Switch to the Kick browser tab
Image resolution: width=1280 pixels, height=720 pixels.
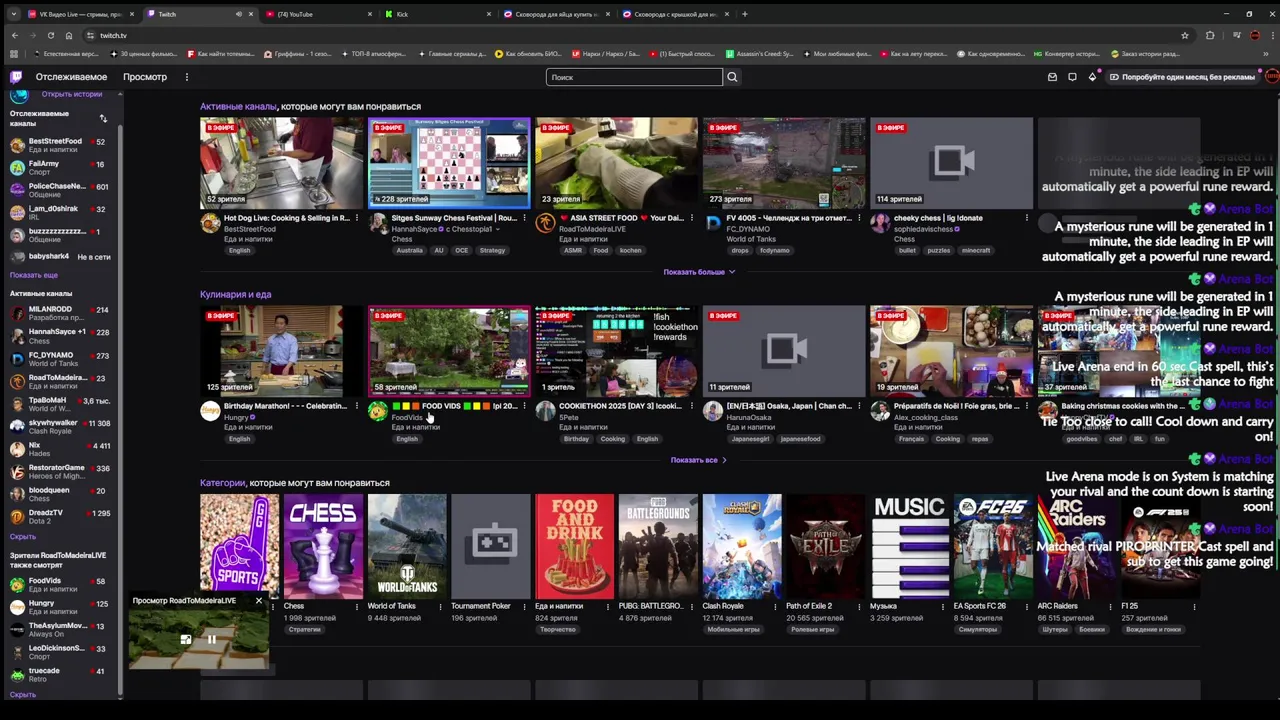(436, 14)
